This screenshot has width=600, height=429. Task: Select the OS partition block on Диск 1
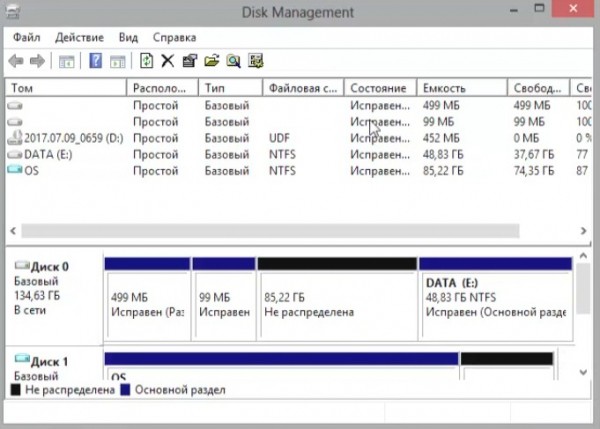point(282,366)
